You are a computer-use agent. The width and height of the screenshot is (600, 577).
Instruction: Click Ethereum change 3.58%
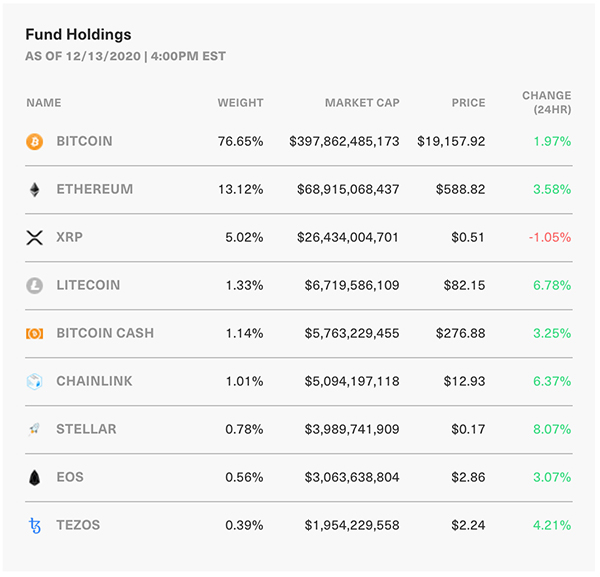552,189
